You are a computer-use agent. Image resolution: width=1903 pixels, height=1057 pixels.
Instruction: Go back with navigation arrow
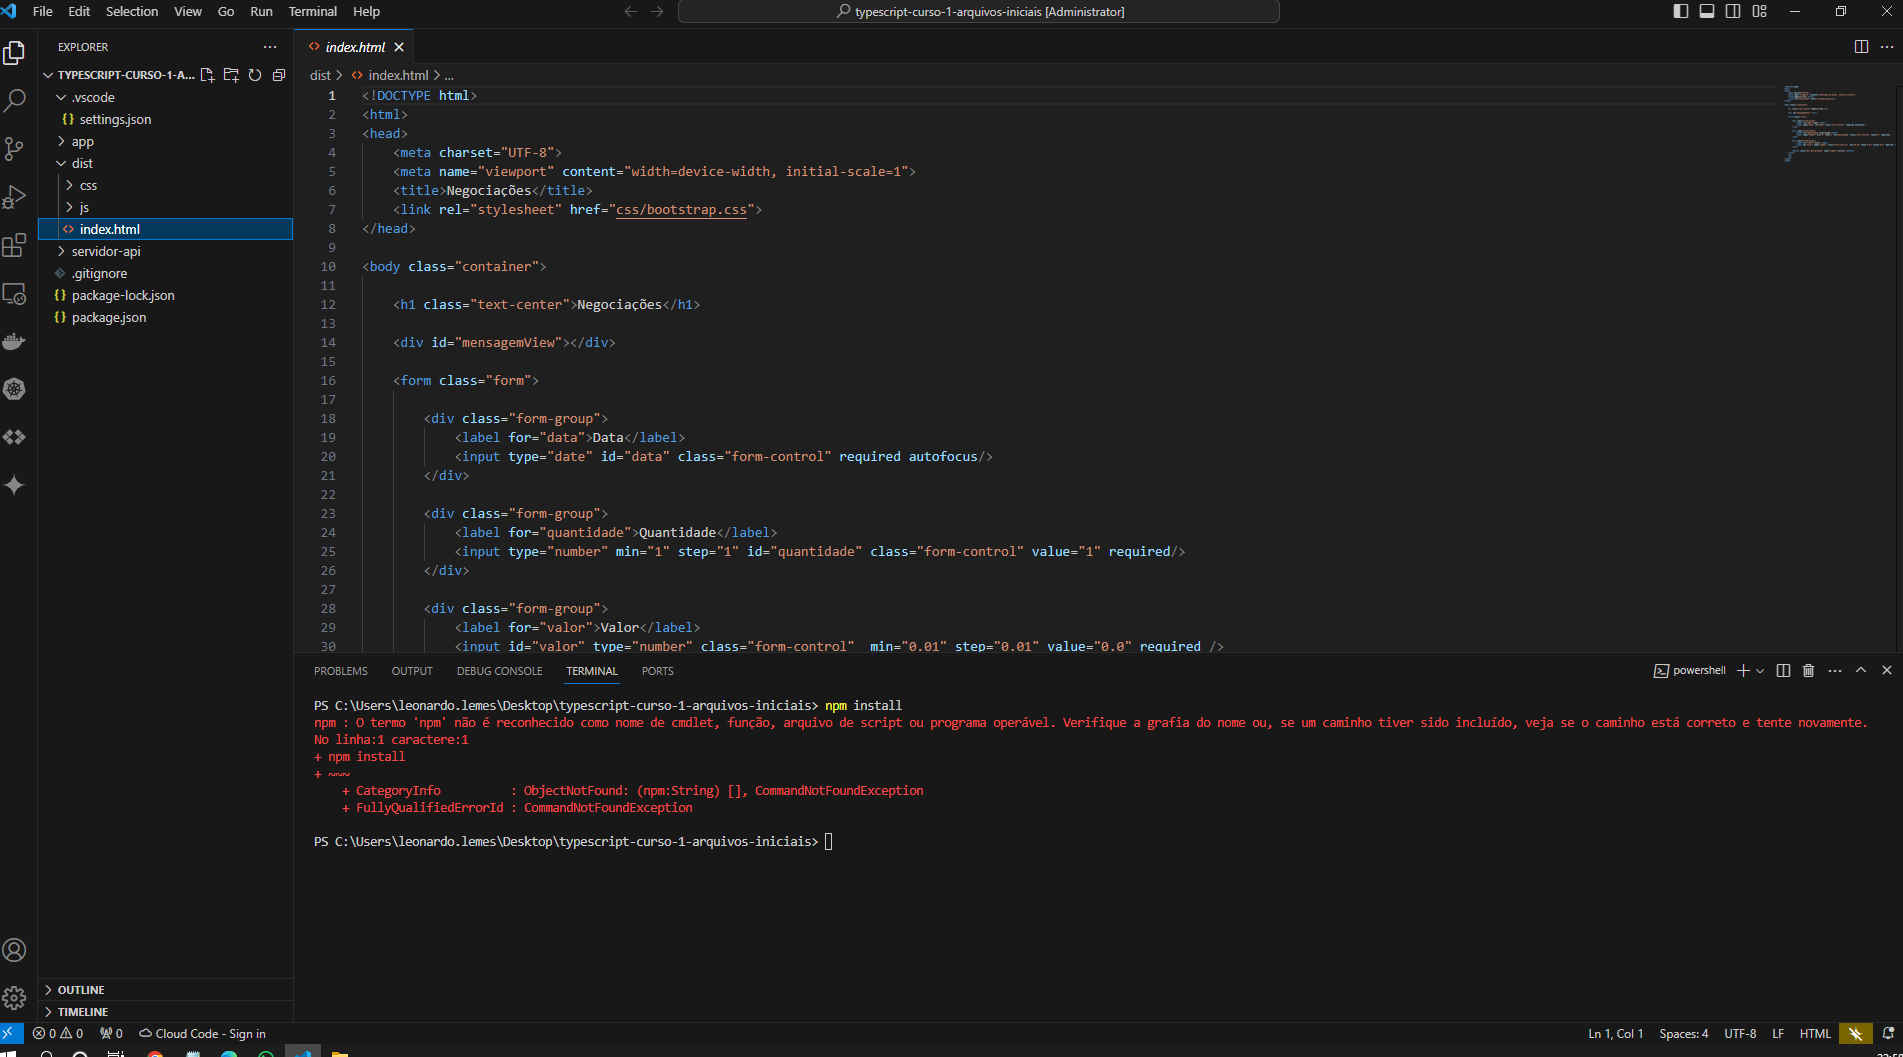pyautogui.click(x=631, y=12)
